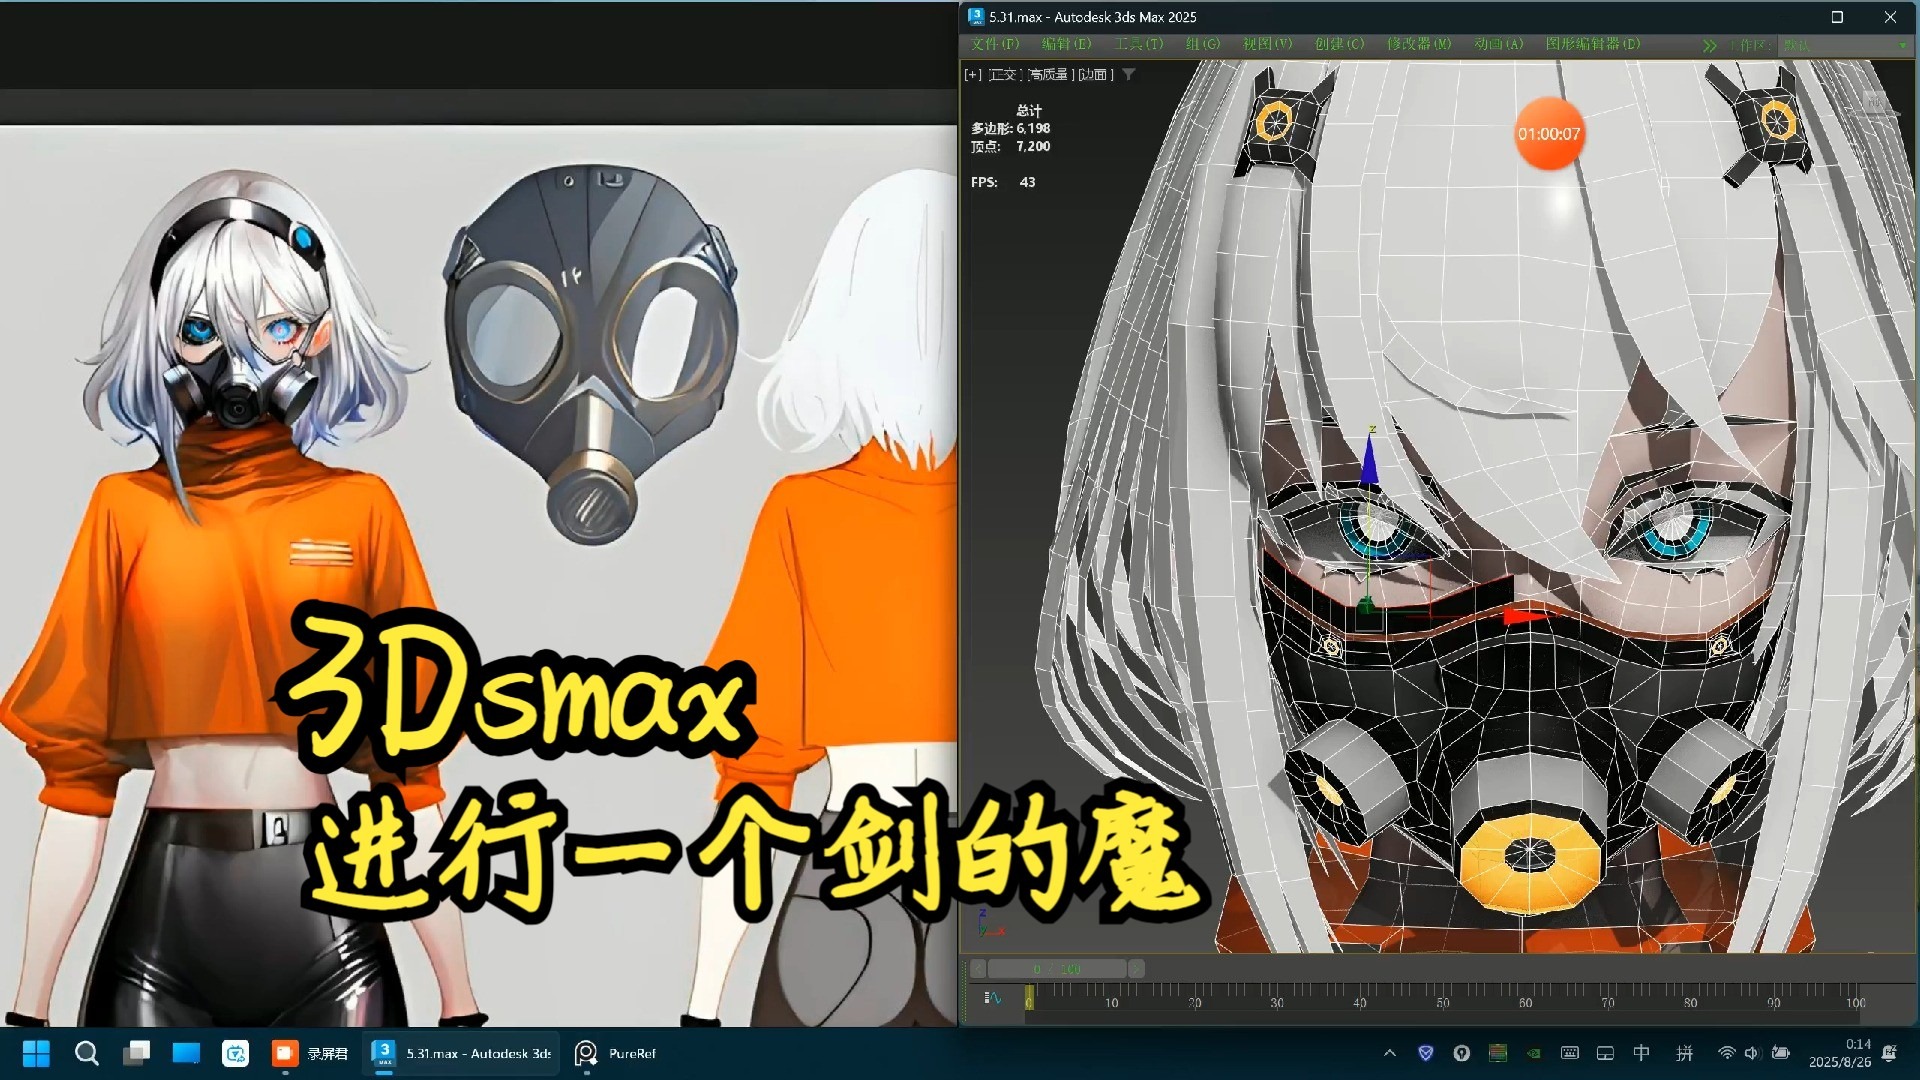The height and width of the screenshot is (1080, 1920).
Task: Switch to 录屏君 recorder in taskbar
Action: click(310, 1053)
